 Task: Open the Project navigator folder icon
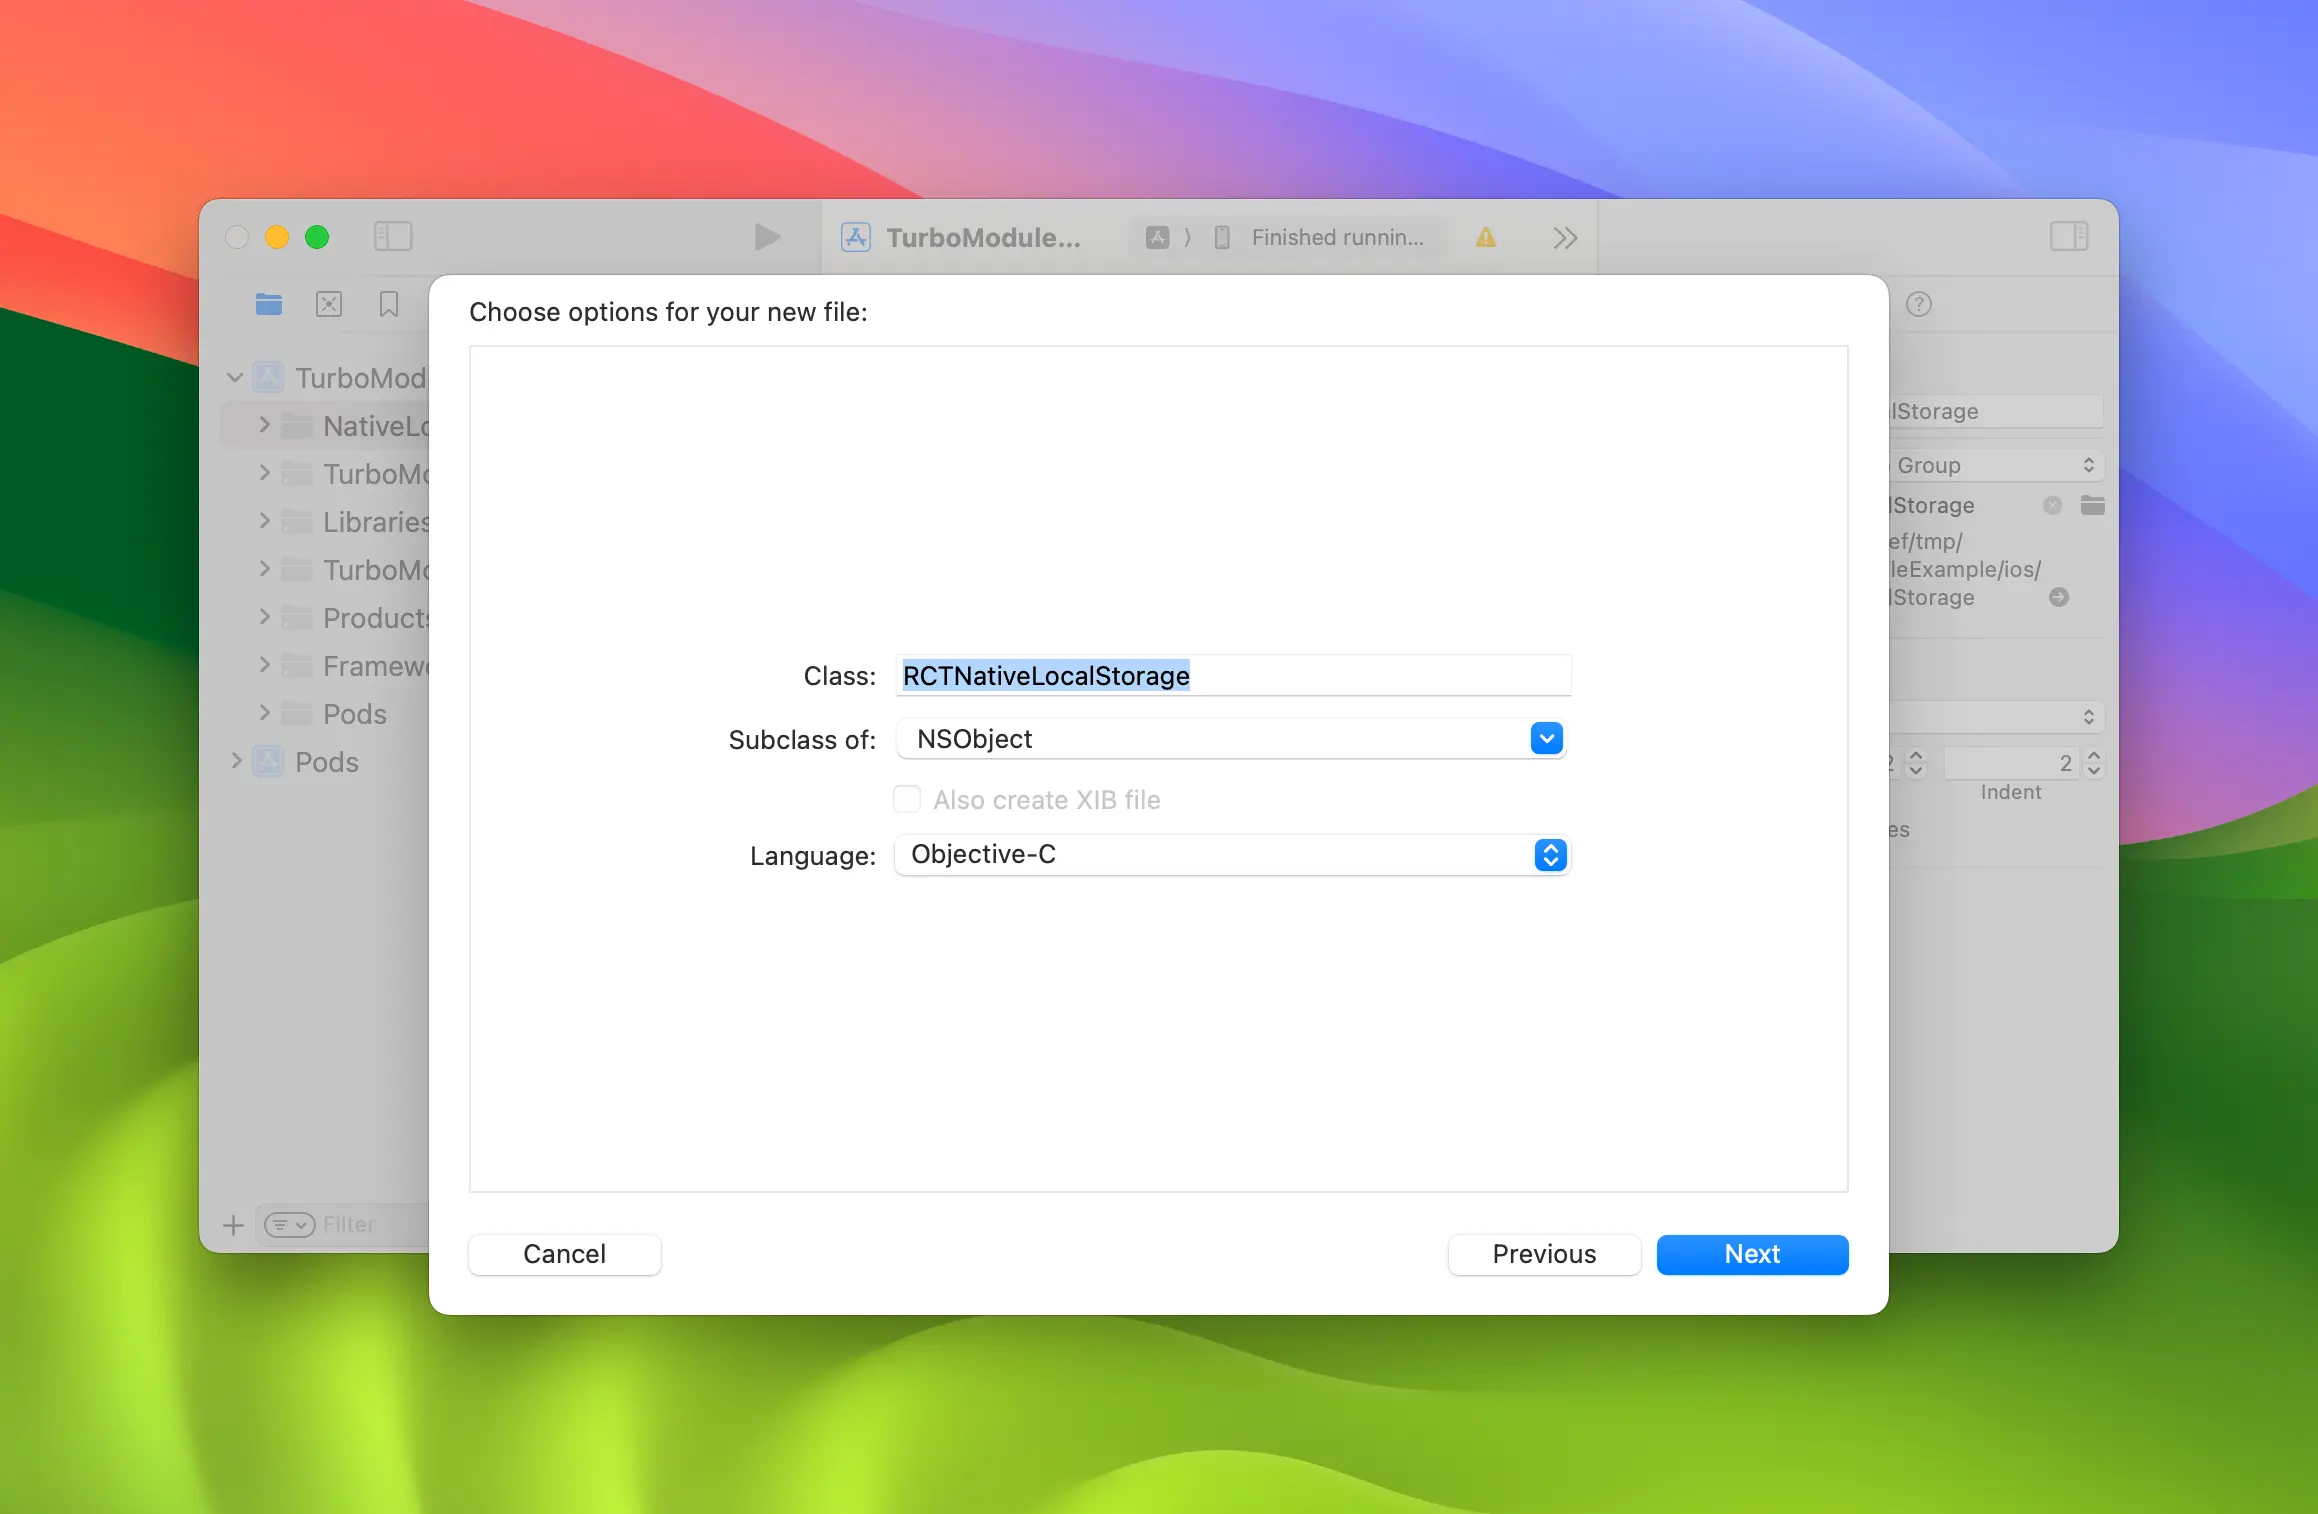tap(268, 305)
